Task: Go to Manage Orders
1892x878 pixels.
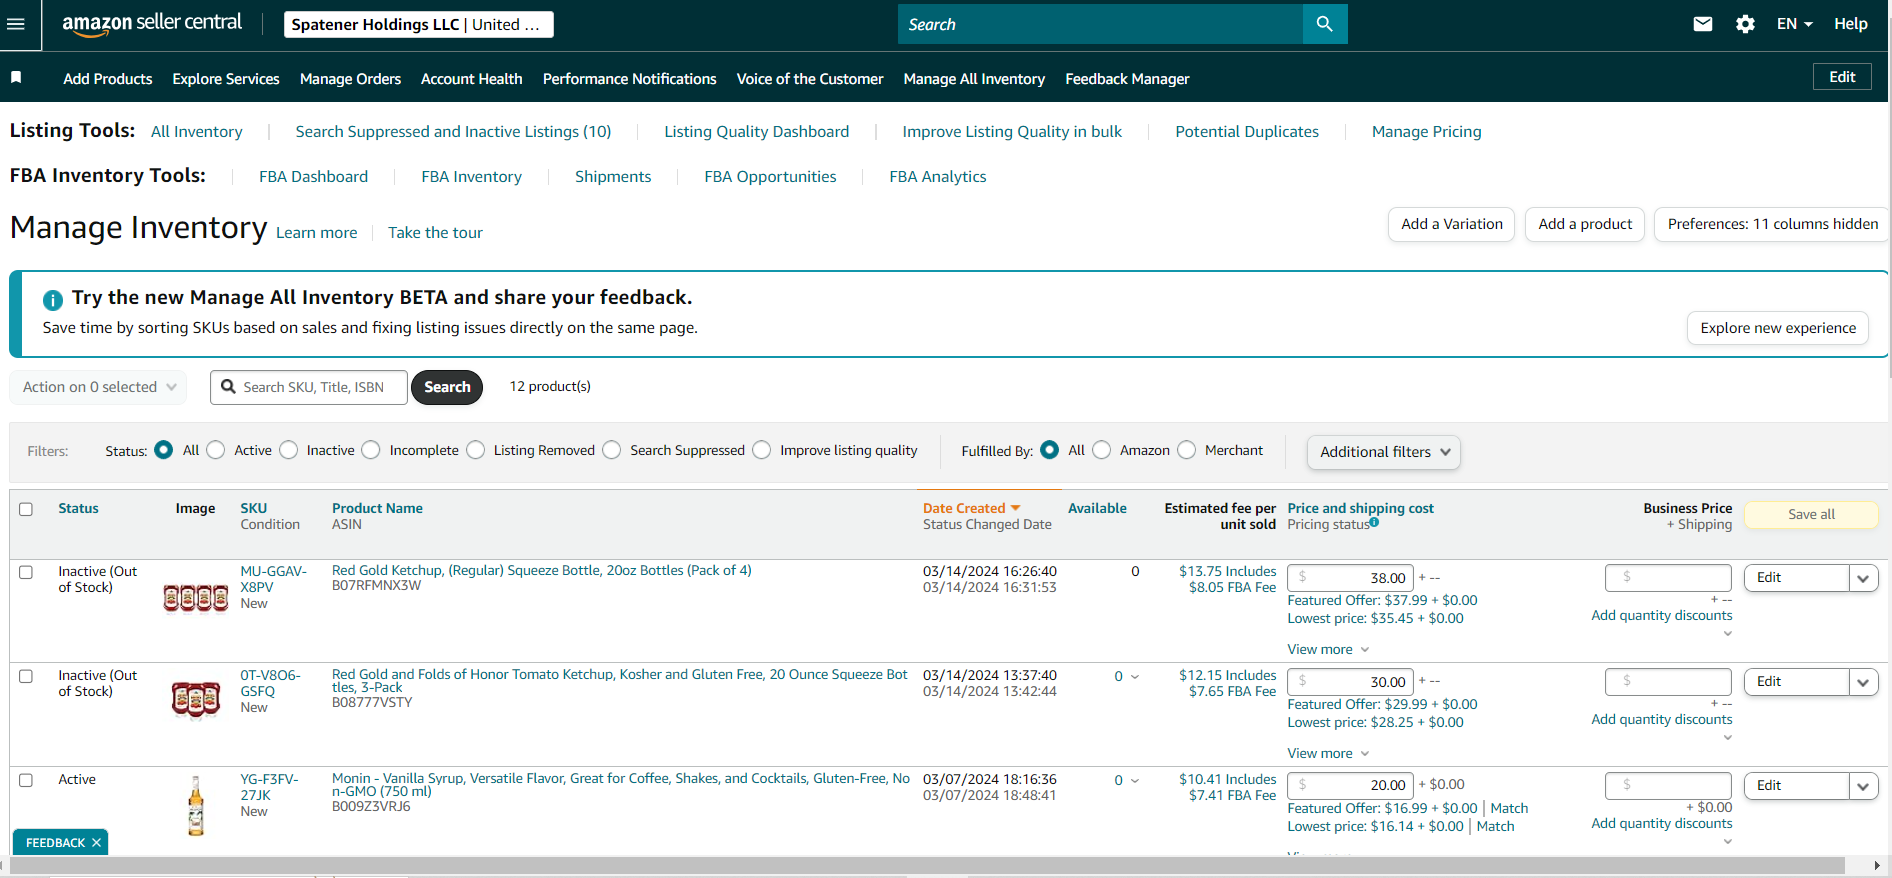Action: coord(350,79)
